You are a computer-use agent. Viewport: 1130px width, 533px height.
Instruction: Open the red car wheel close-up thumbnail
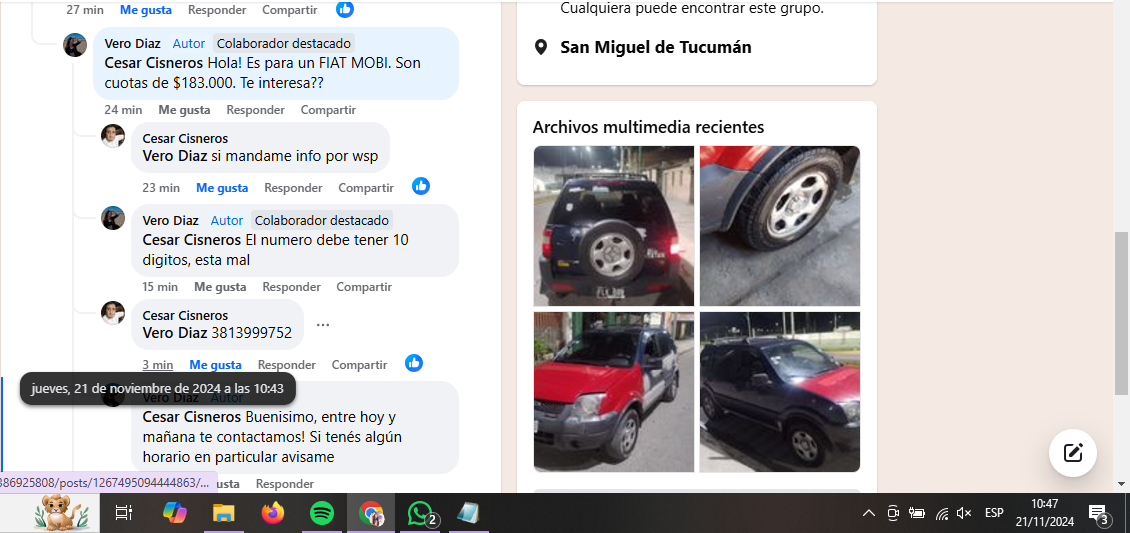tap(779, 226)
